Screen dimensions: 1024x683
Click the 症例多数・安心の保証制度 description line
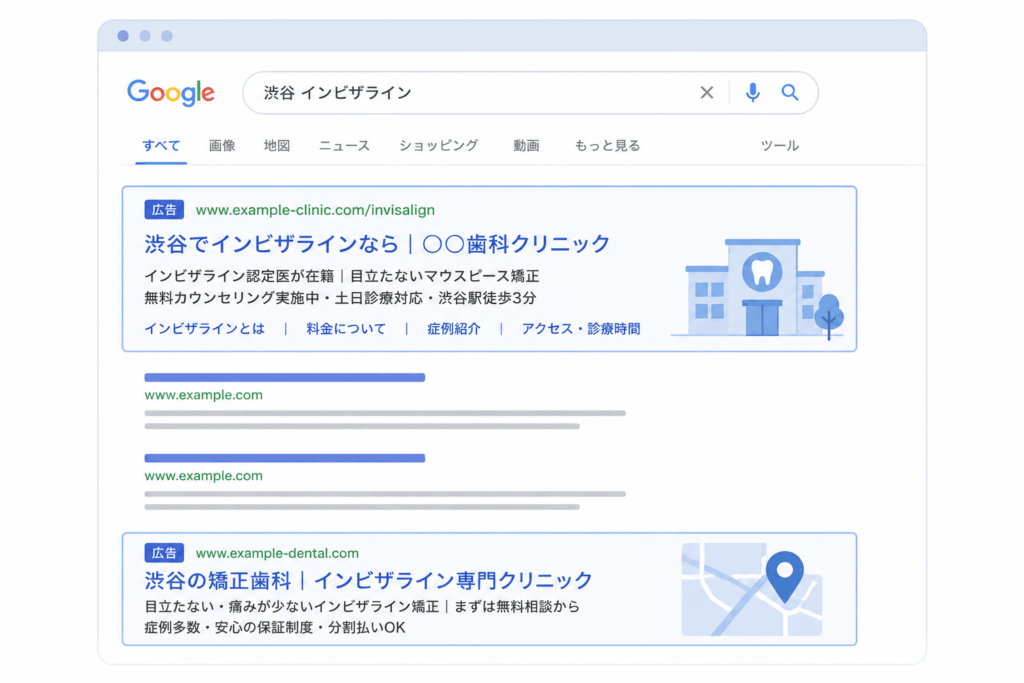coord(275,627)
